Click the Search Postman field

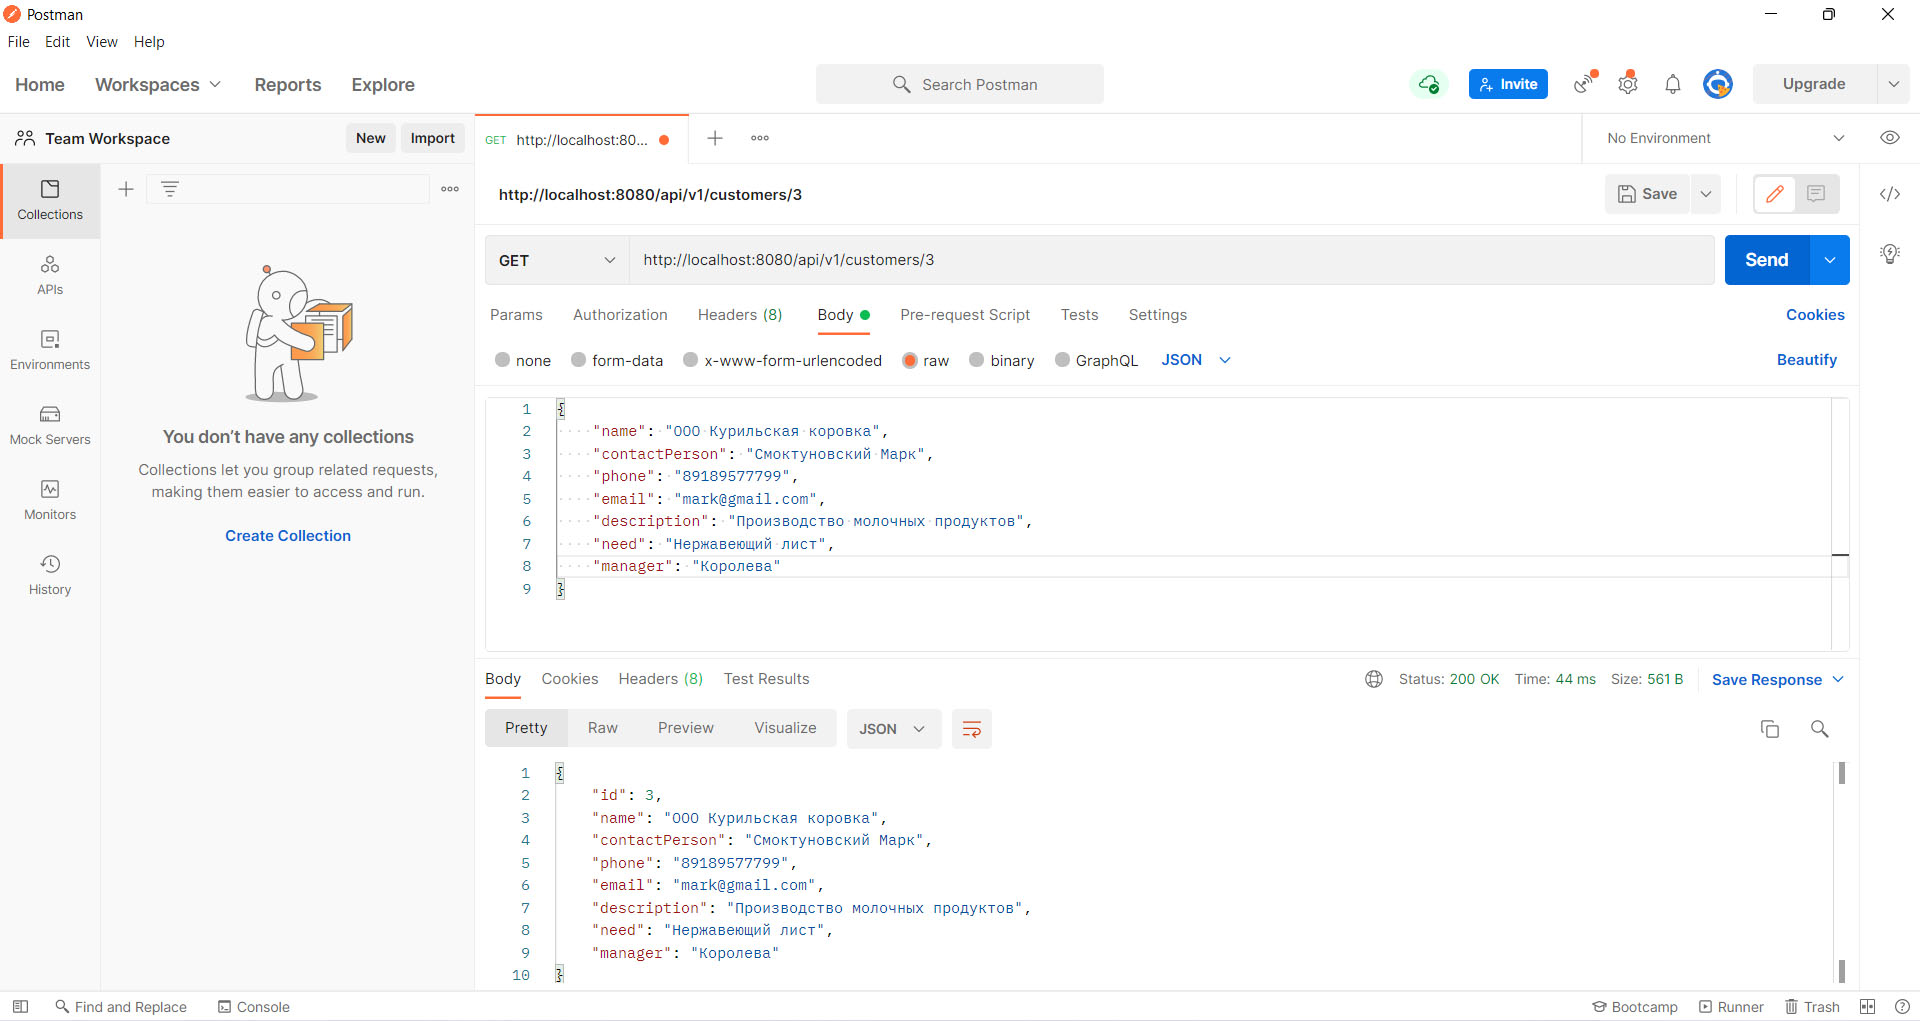[960, 84]
